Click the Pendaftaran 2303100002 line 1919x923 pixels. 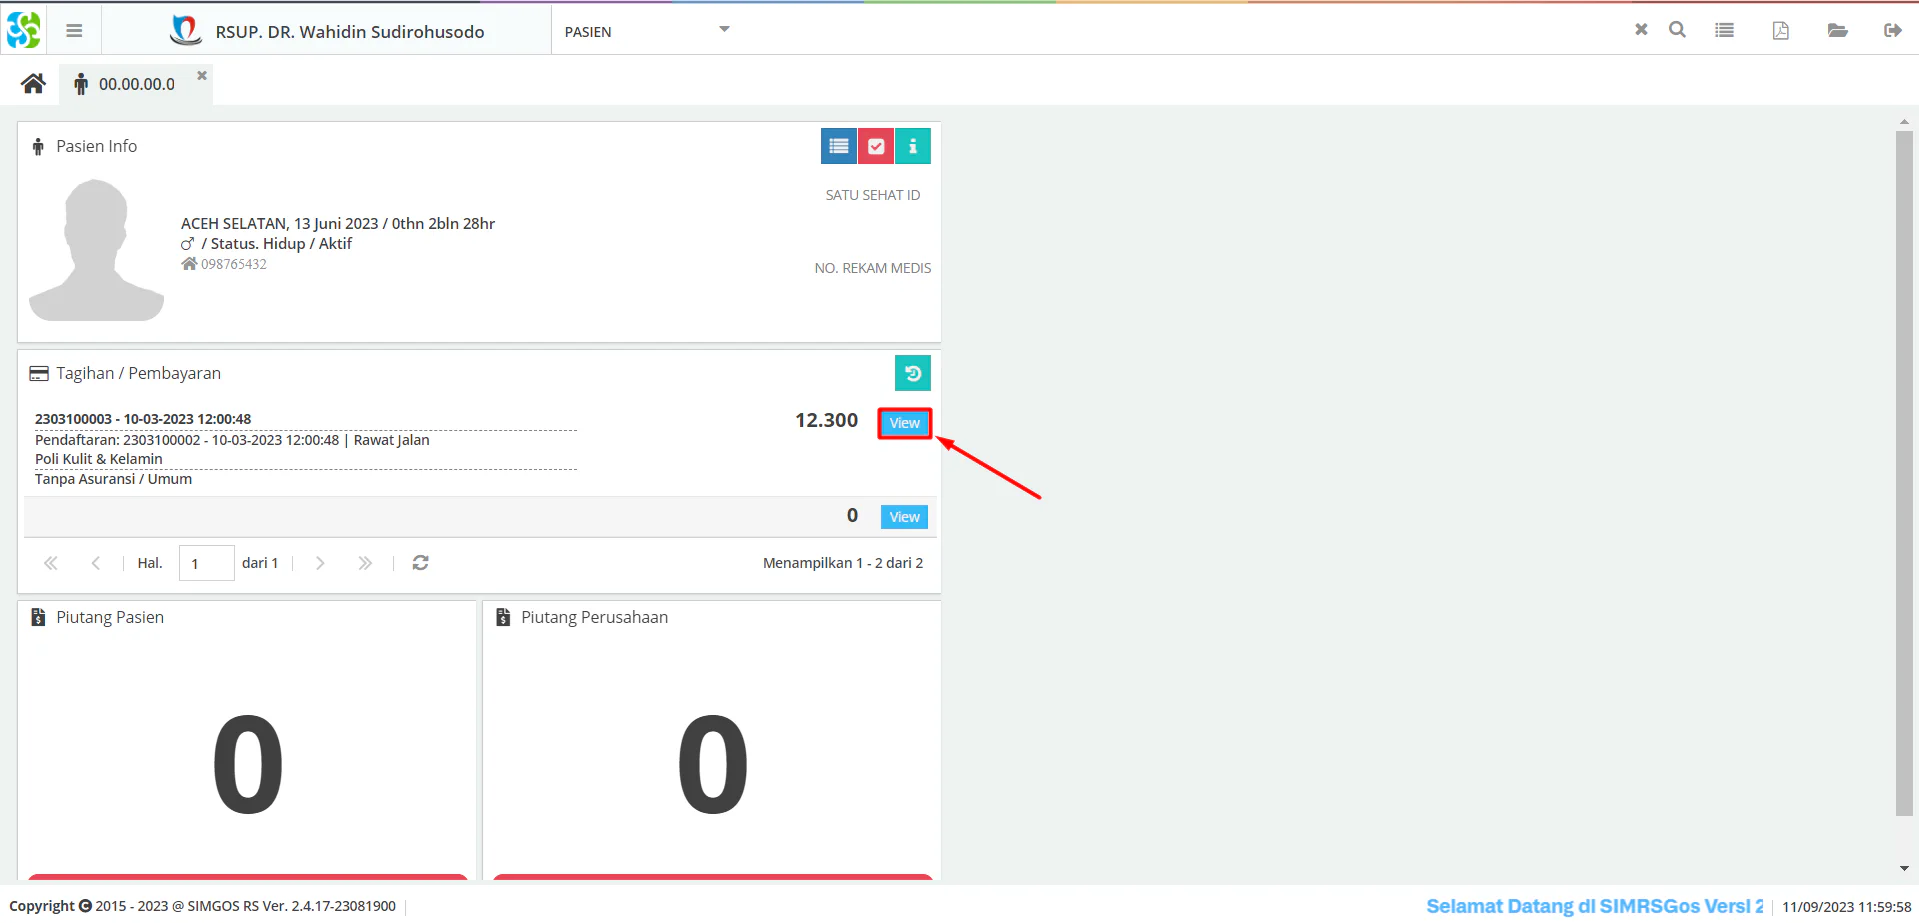click(x=232, y=440)
